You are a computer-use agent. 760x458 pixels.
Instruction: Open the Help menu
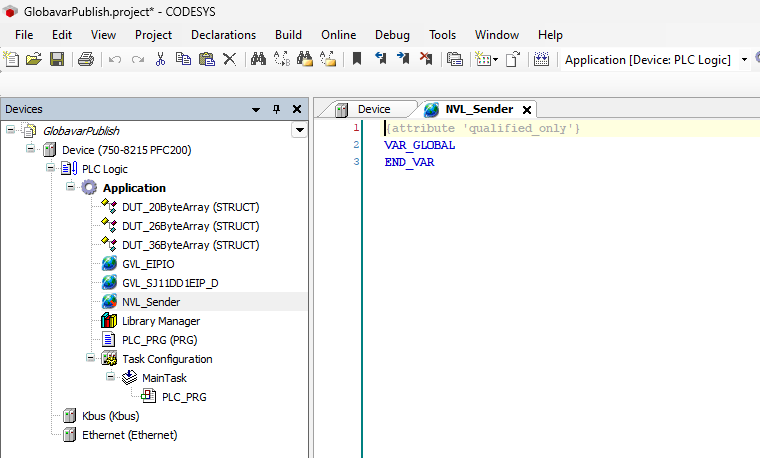550,35
